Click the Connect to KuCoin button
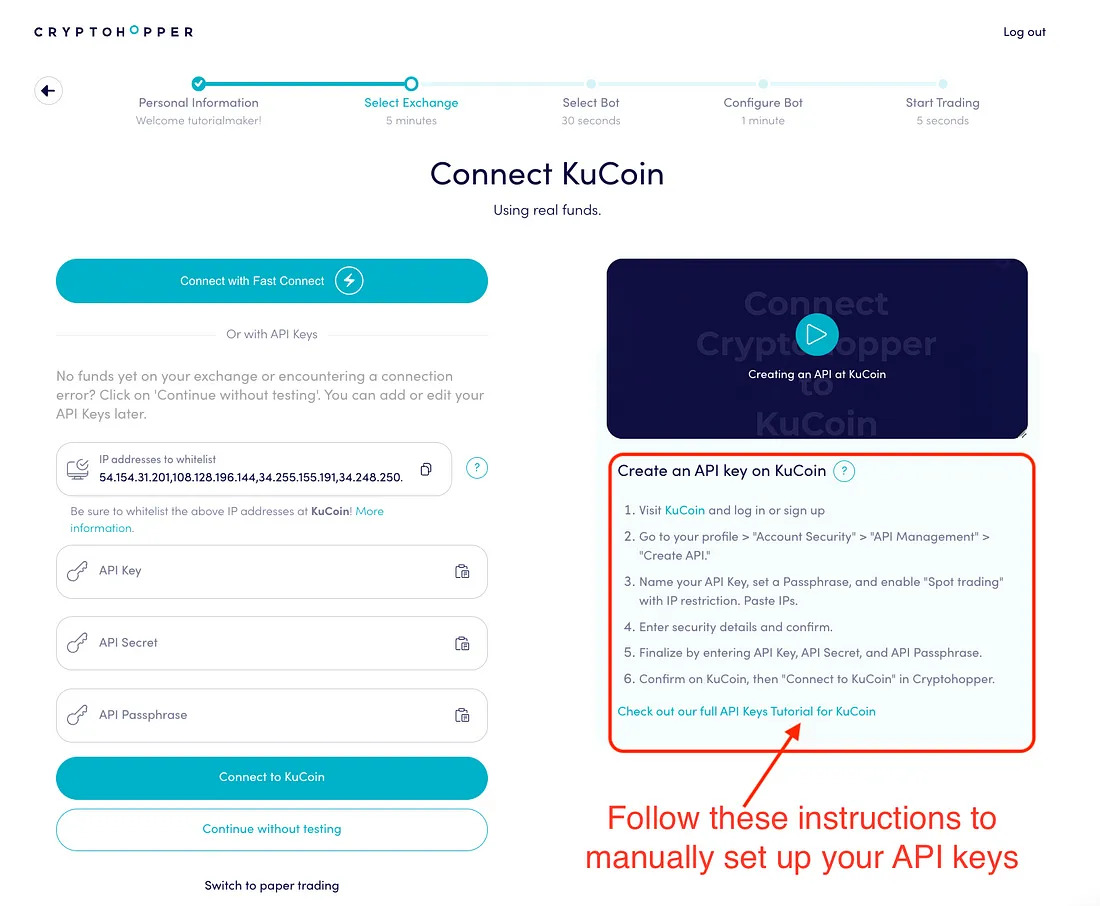Image resolution: width=1100 pixels, height=906 pixels. (x=271, y=778)
